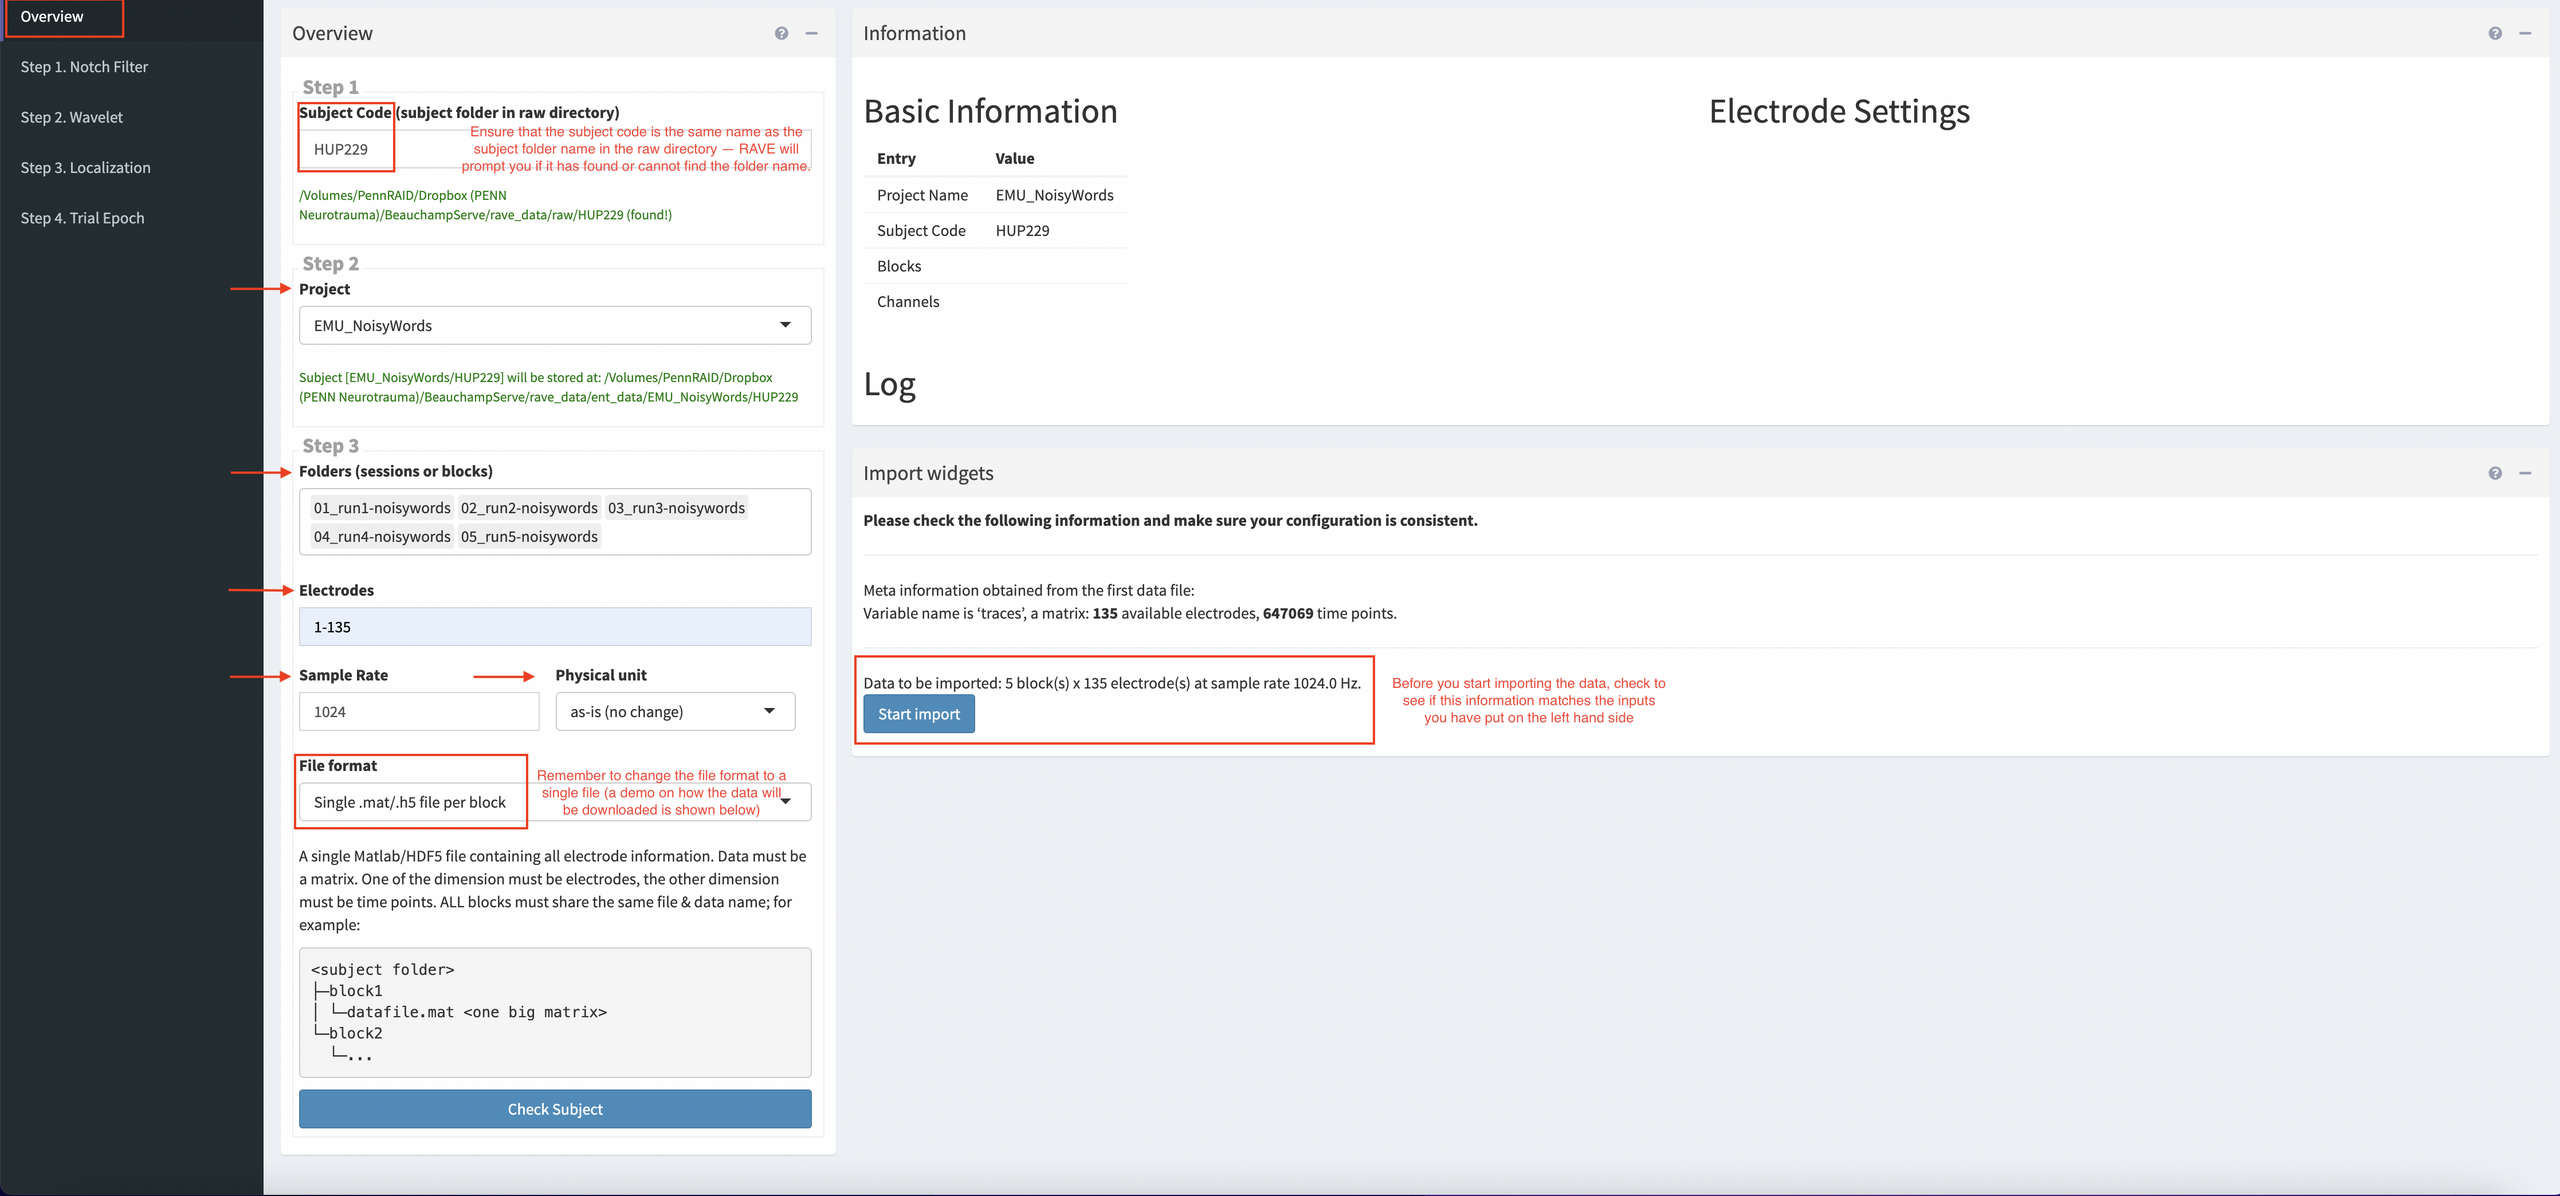The image size is (2560, 1196).
Task: Select the 03_run3-noisywords folder tag
Action: 676,508
